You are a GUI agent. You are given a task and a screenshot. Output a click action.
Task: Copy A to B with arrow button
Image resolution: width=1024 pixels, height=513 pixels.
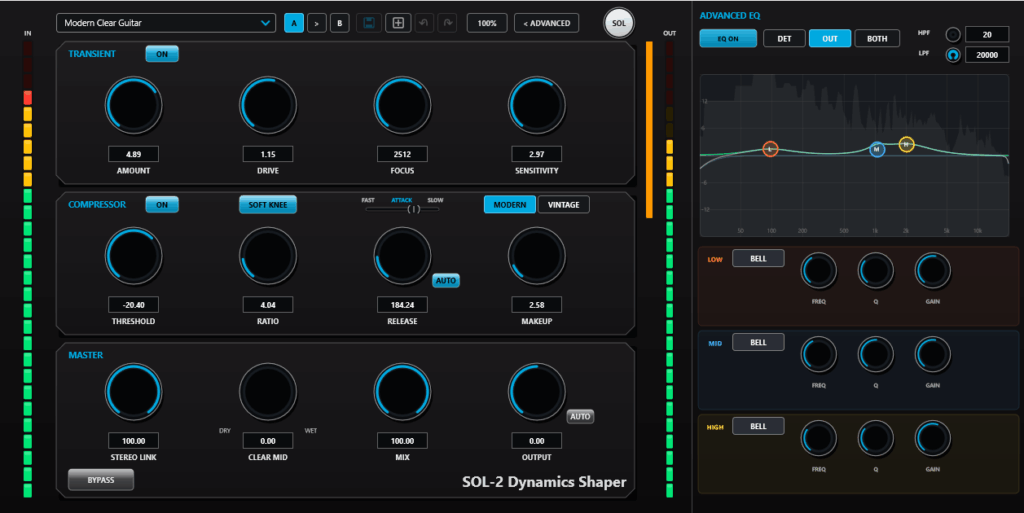click(317, 23)
